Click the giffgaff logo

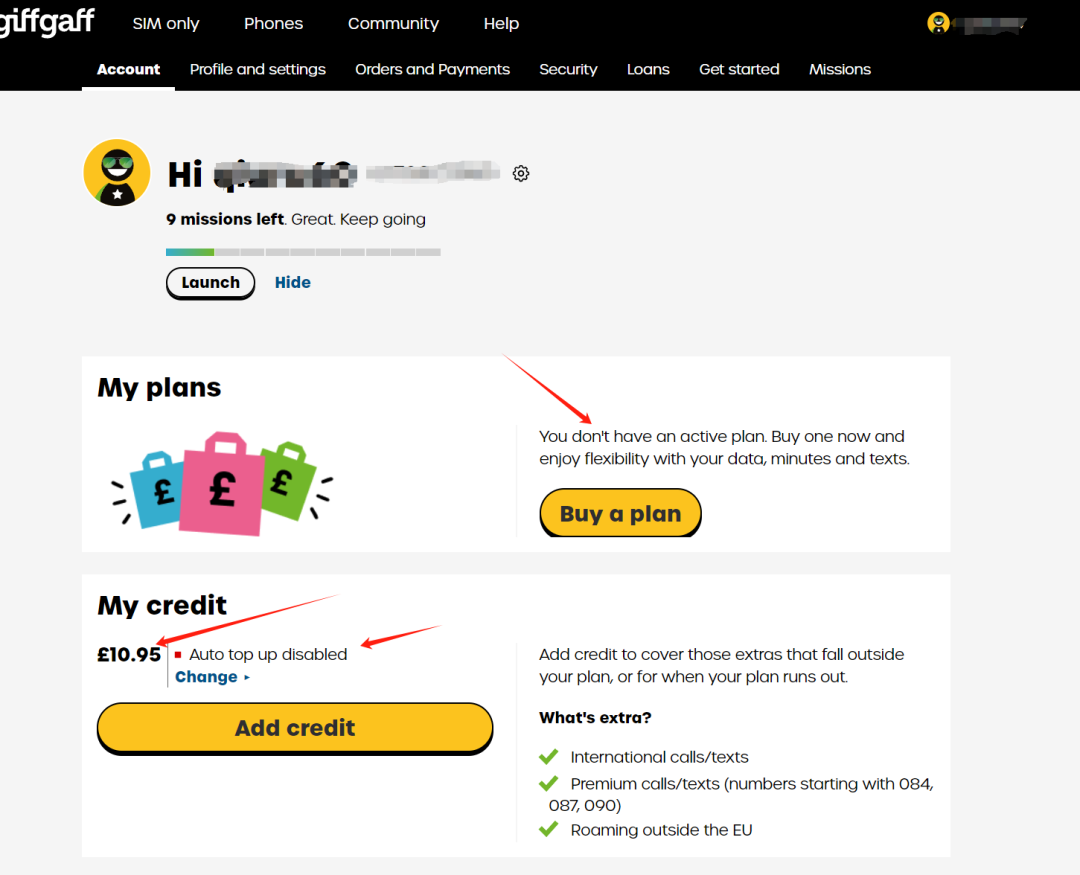coord(46,22)
